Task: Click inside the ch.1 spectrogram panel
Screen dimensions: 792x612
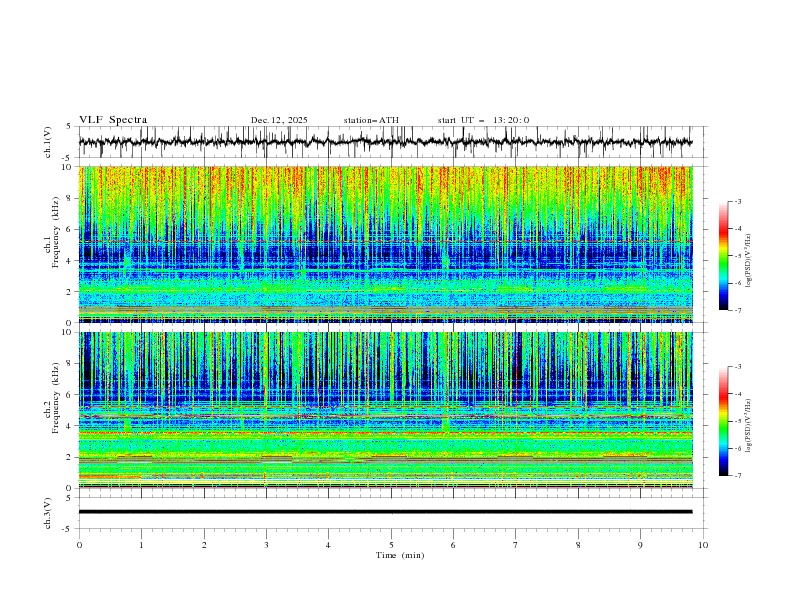Action: click(x=385, y=244)
